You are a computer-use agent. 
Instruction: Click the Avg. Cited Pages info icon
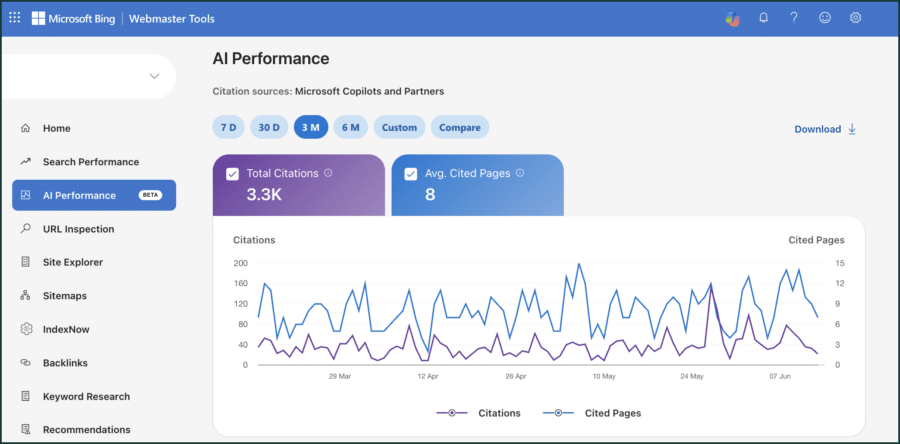tap(520, 173)
